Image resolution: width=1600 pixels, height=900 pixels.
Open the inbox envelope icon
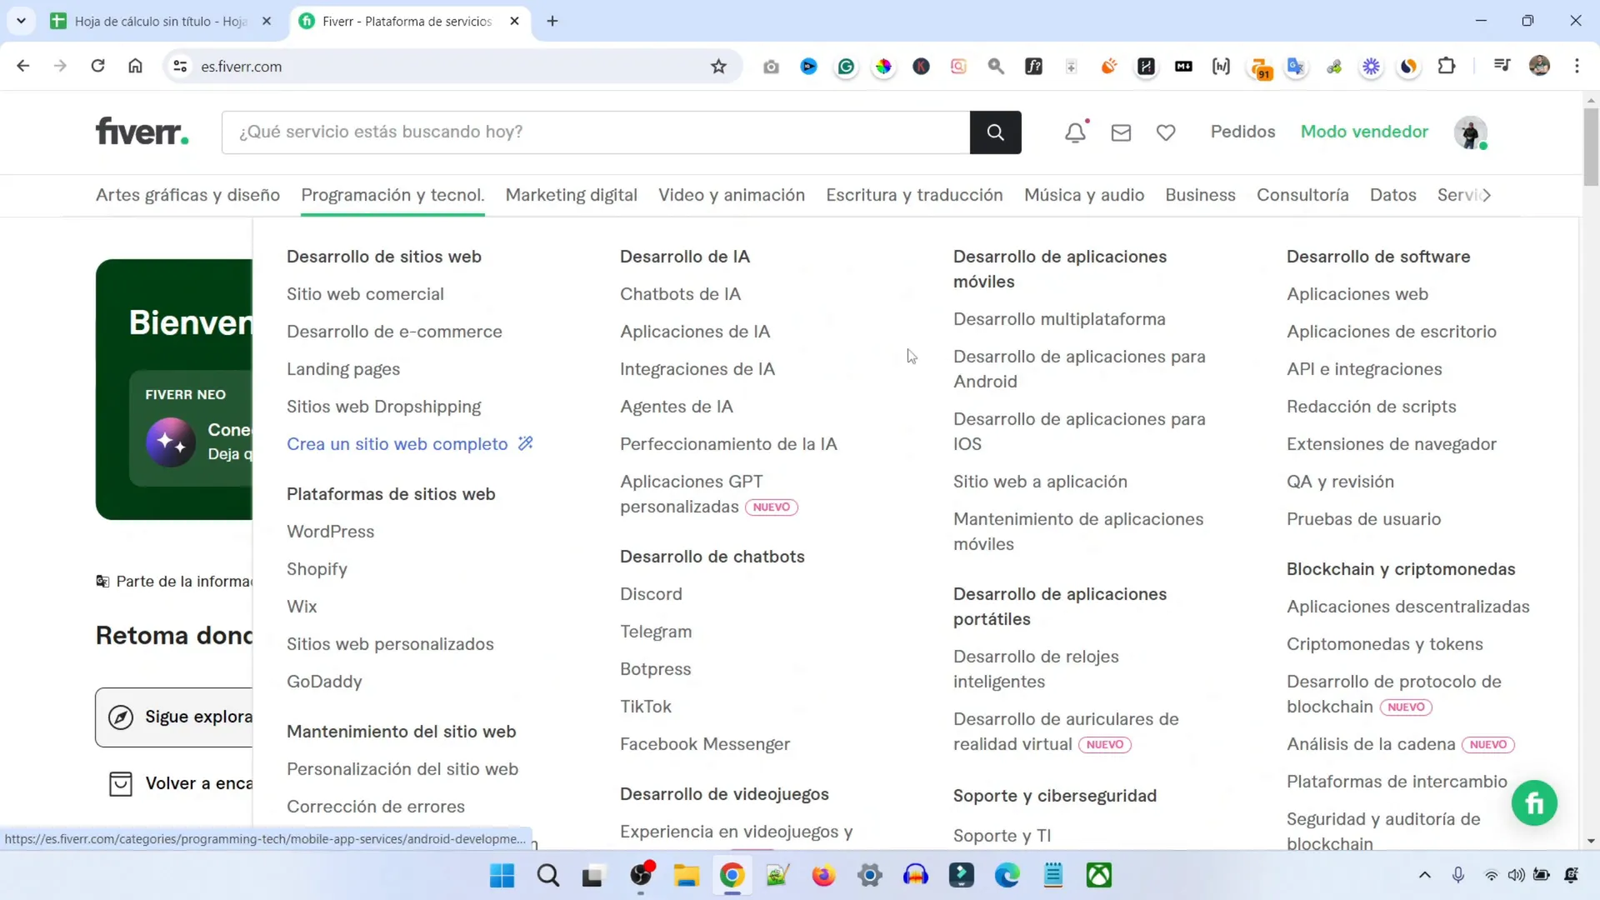(x=1120, y=131)
